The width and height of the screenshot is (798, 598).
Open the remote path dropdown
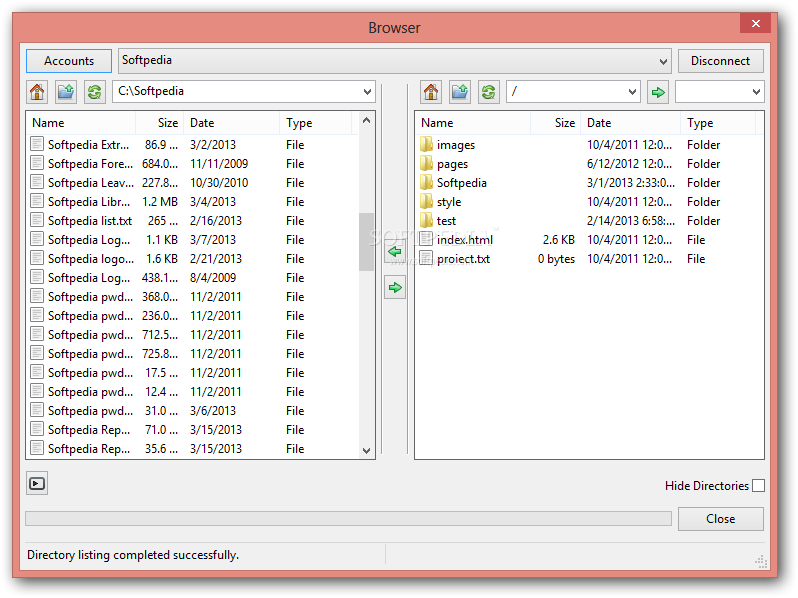632,92
